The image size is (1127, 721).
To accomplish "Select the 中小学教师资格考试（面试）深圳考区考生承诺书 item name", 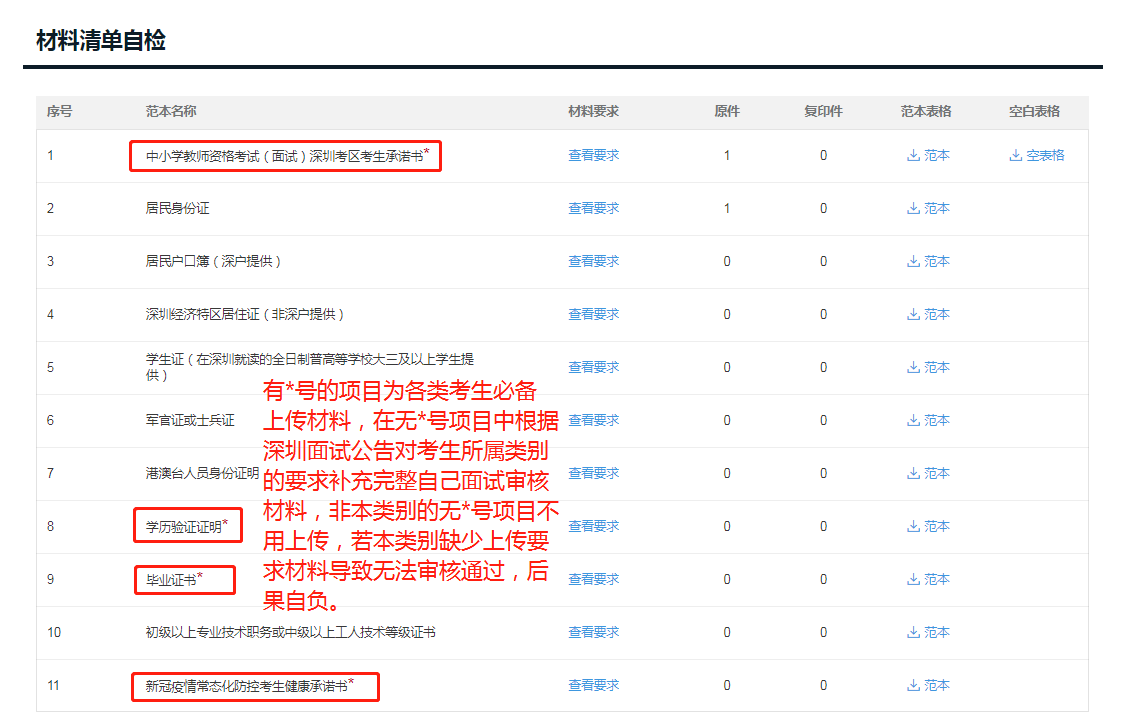I will point(284,156).
